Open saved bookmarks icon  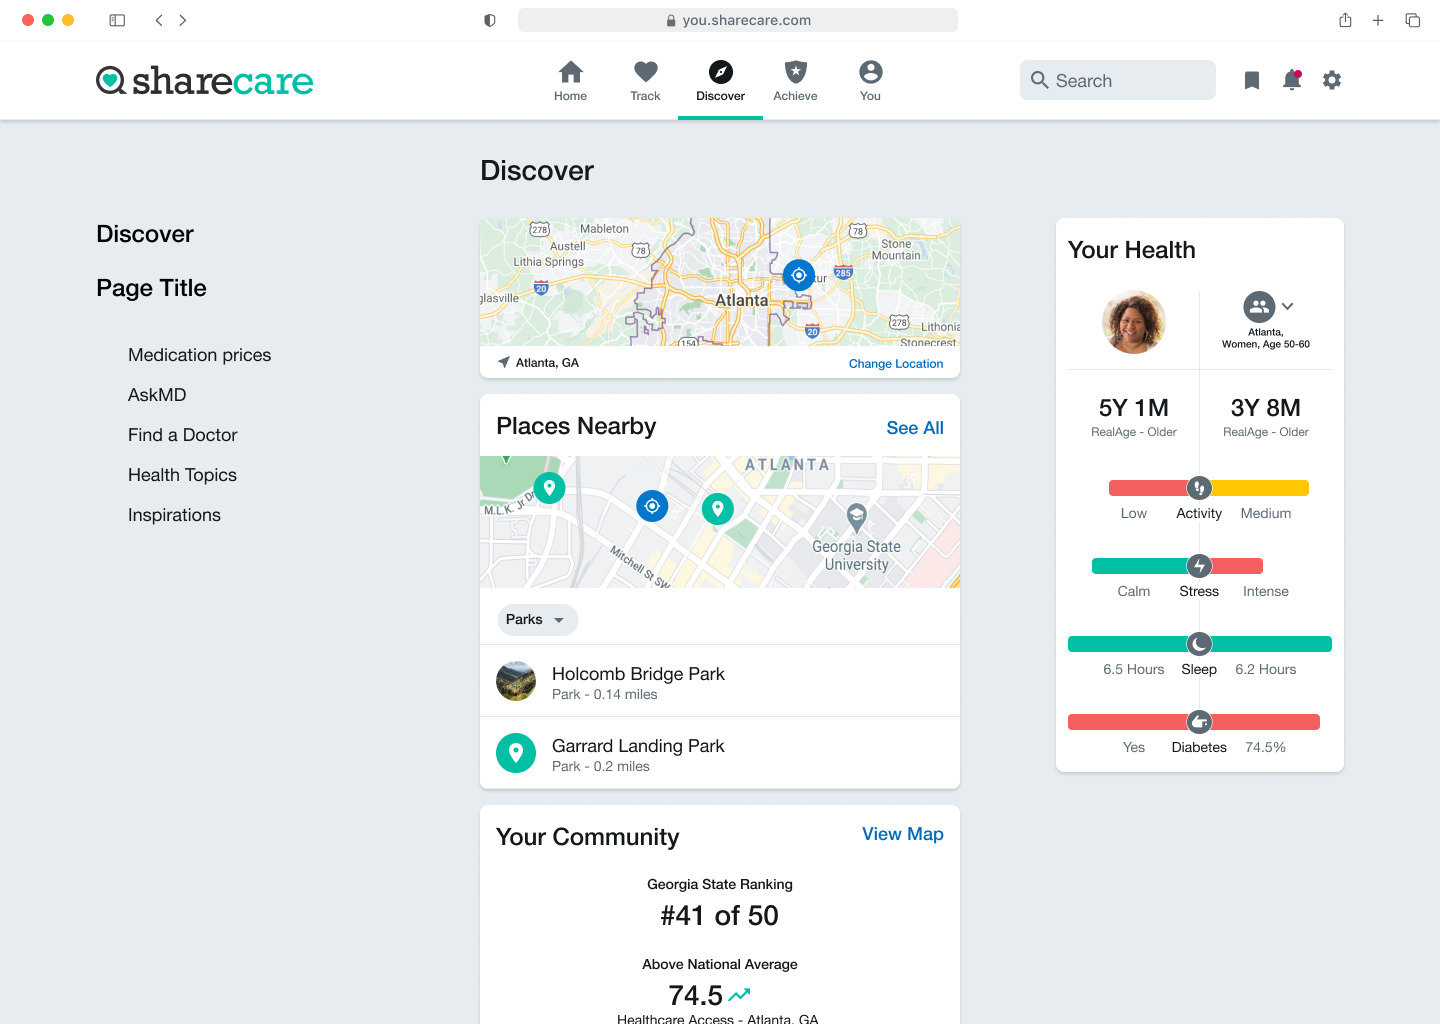[1251, 80]
